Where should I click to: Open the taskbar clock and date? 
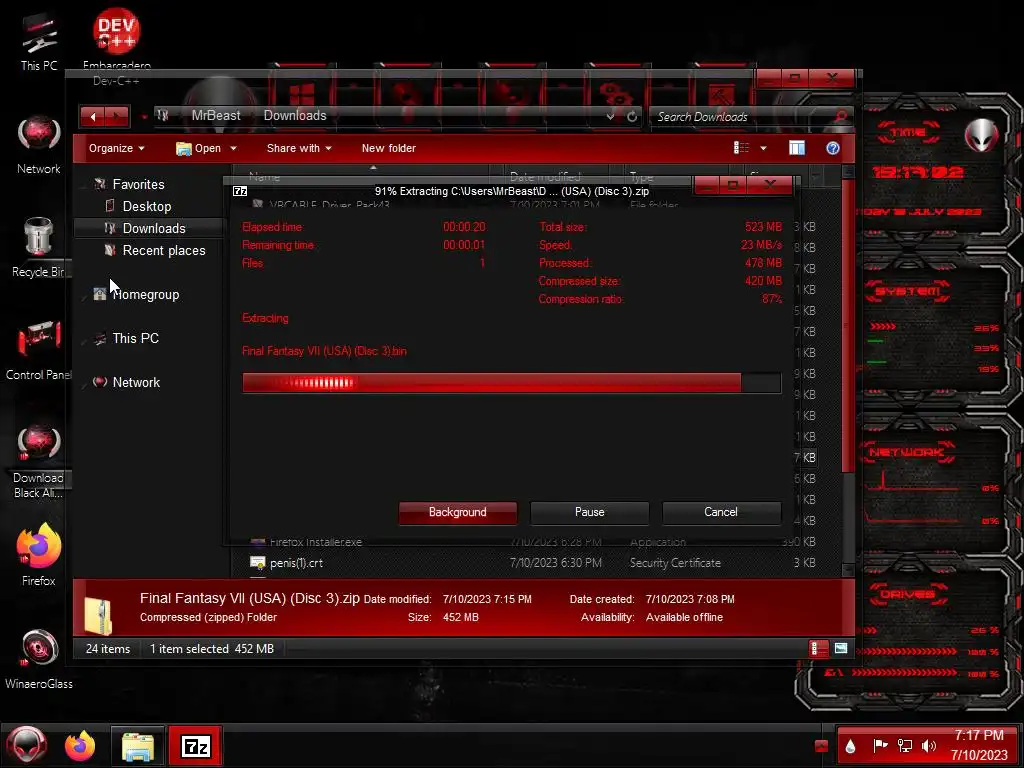pos(979,745)
